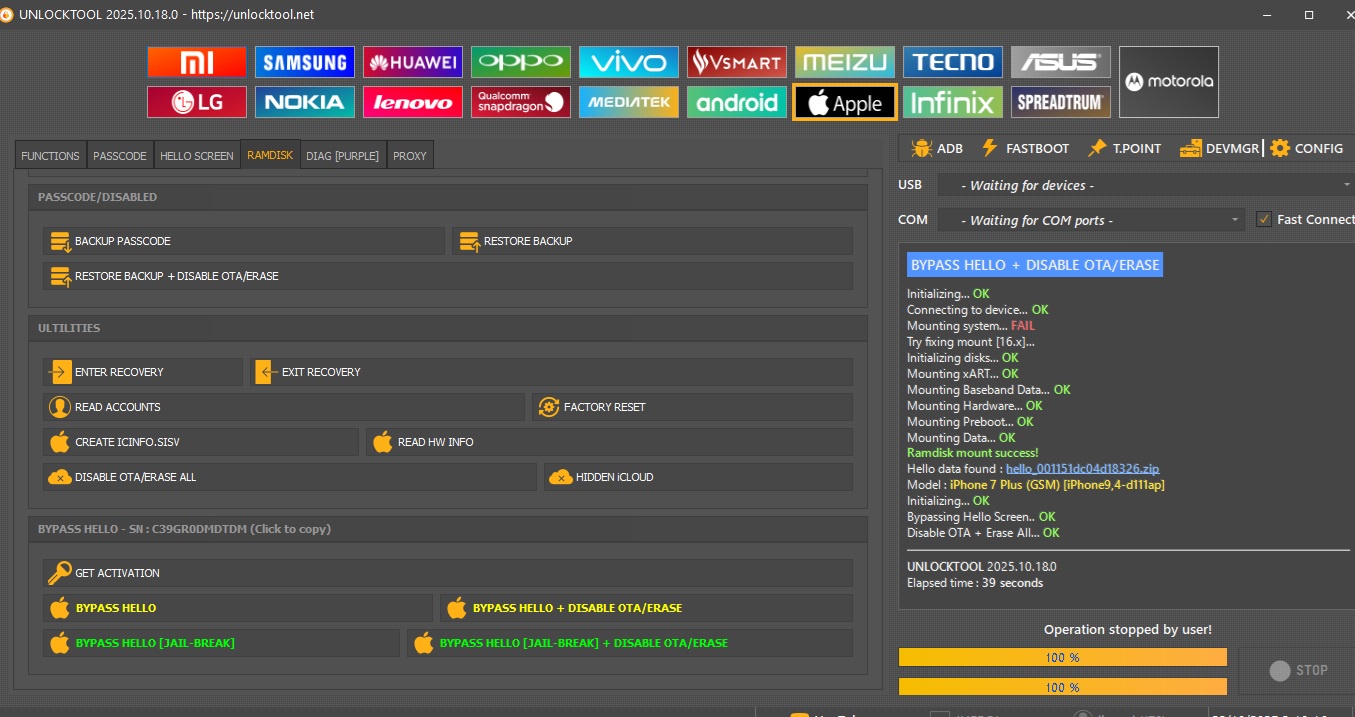Click ENTER RECOVERY button
The height and width of the screenshot is (717, 1355).
(143, 372)
